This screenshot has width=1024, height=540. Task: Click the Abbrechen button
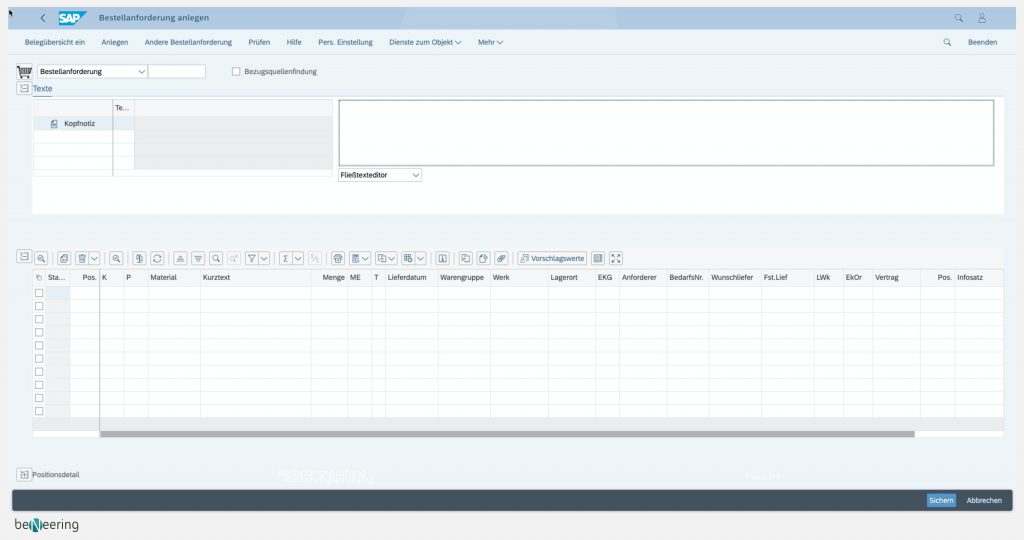[x=984, y=500]
